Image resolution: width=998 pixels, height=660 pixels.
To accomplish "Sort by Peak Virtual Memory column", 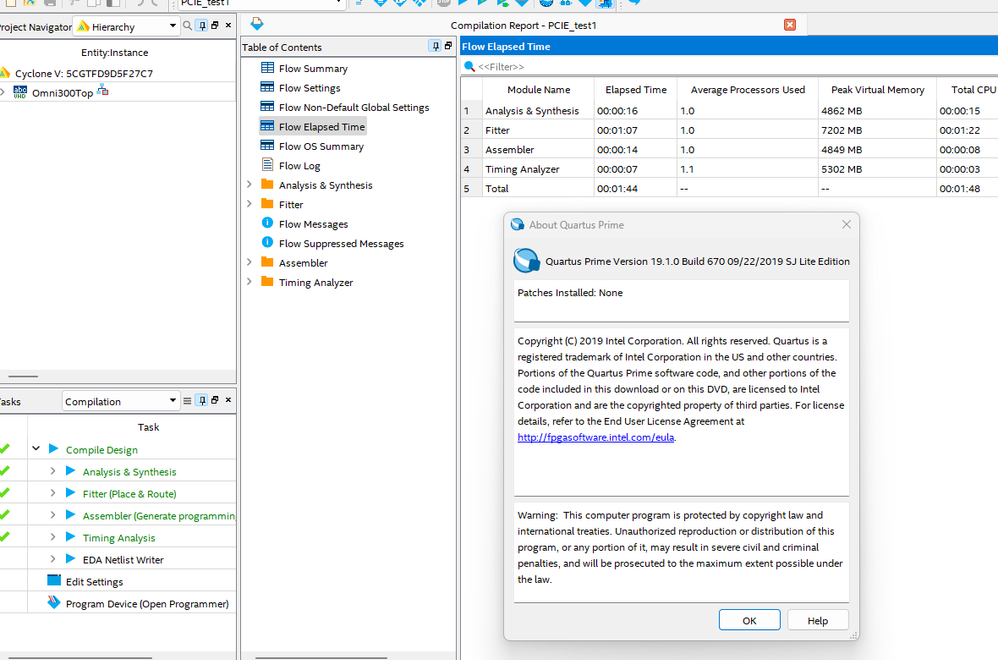I will click(x=878, y=90).
